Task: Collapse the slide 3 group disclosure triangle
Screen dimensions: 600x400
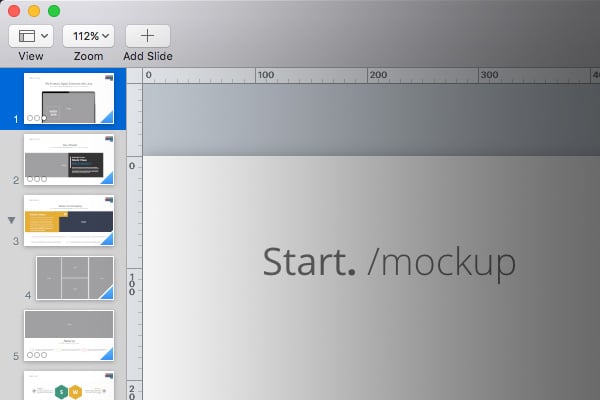Action: [12, 219]
